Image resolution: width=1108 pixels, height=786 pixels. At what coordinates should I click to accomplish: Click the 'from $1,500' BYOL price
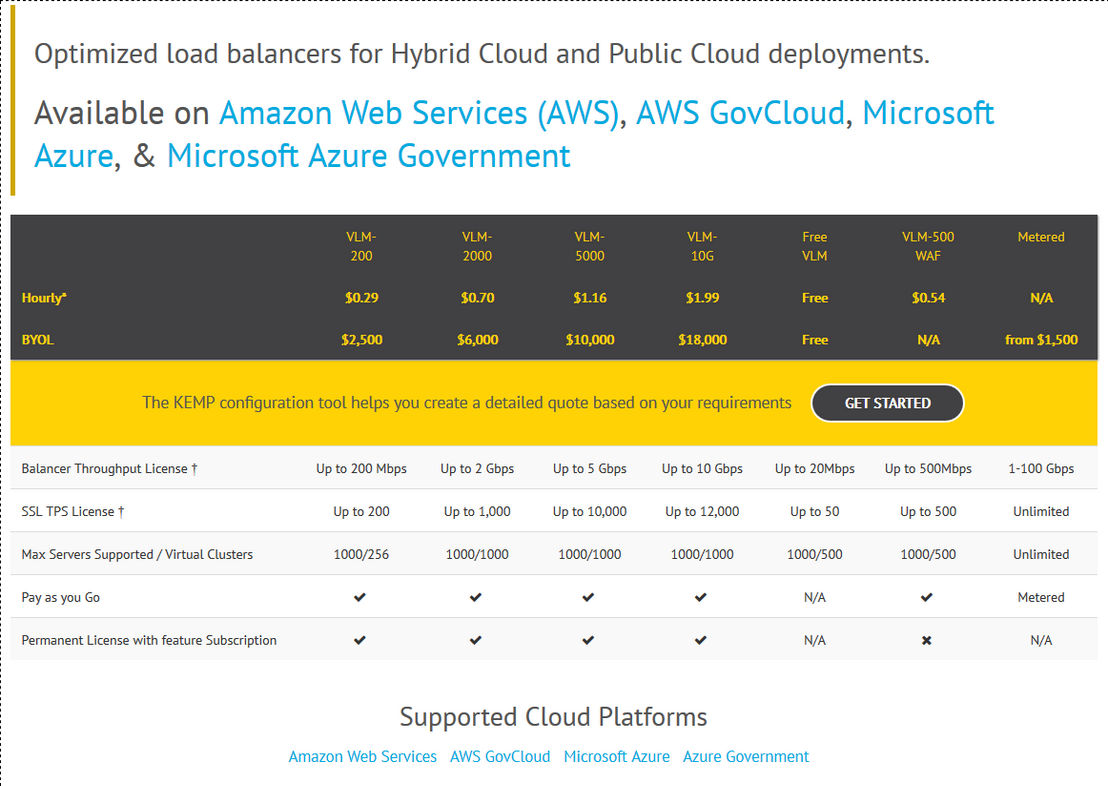point(1041,340)
